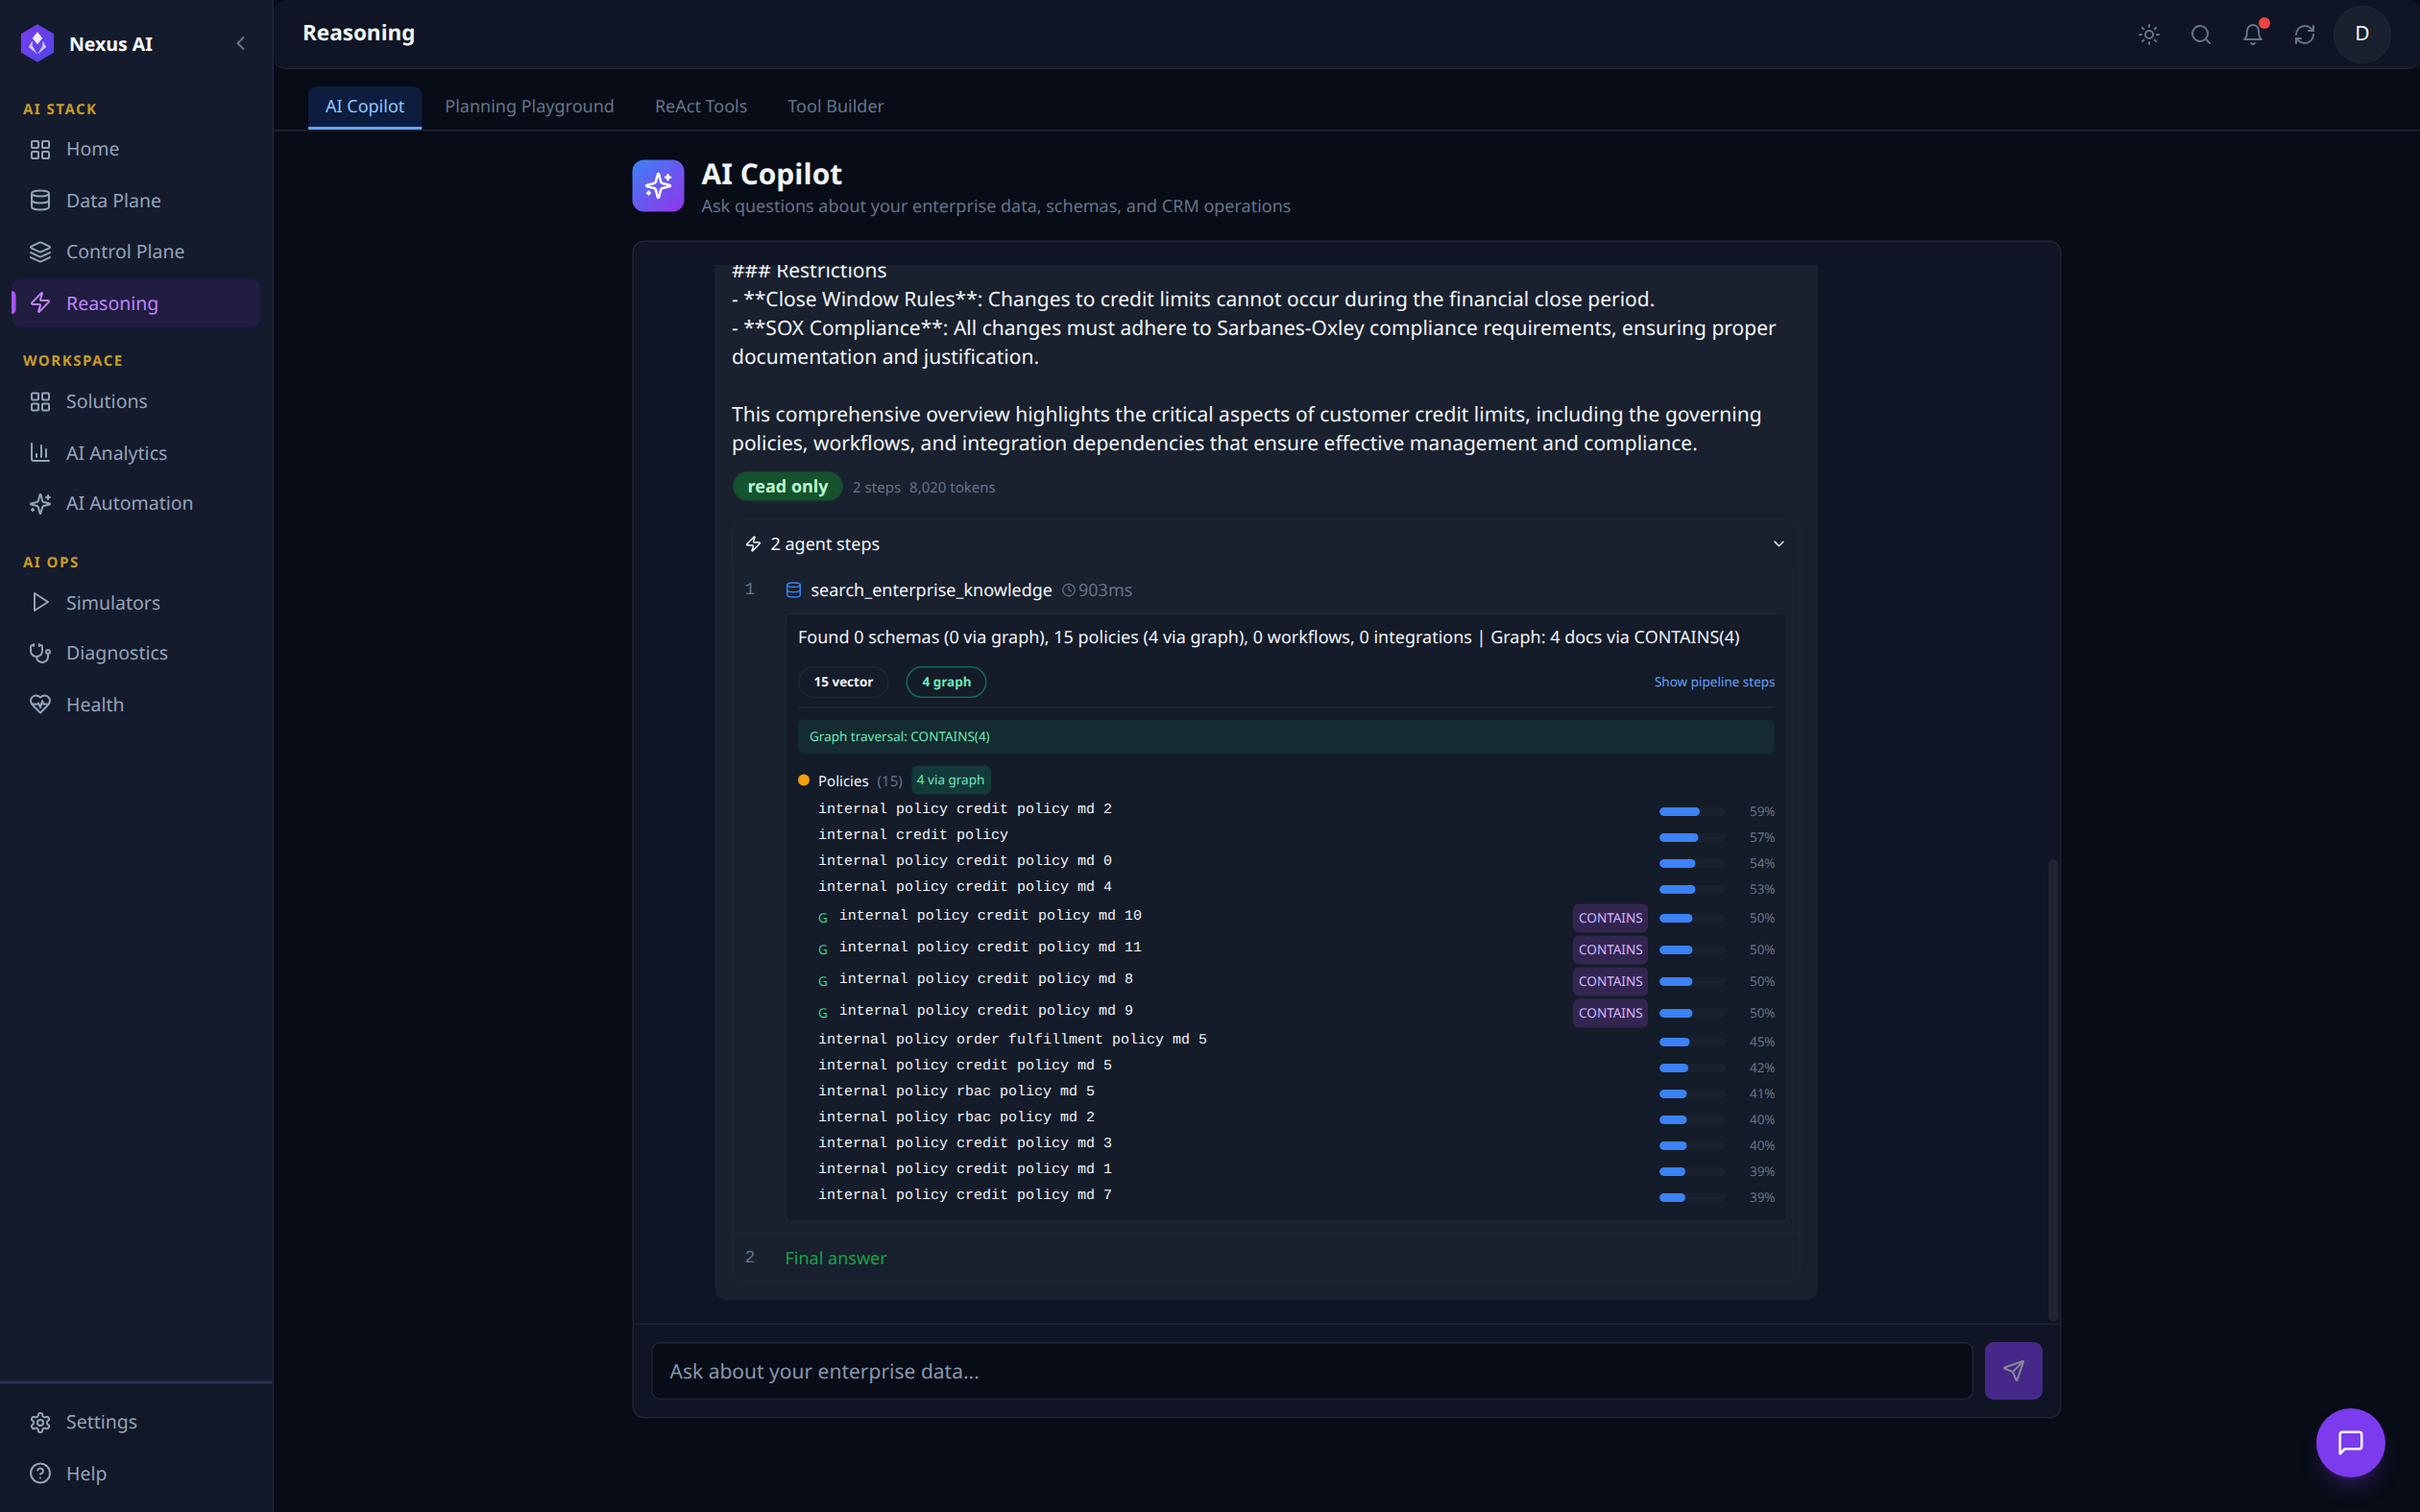The image size is (2420, 1512).
Task: Click the 8,020 tokens label
Action: (951, 487)
